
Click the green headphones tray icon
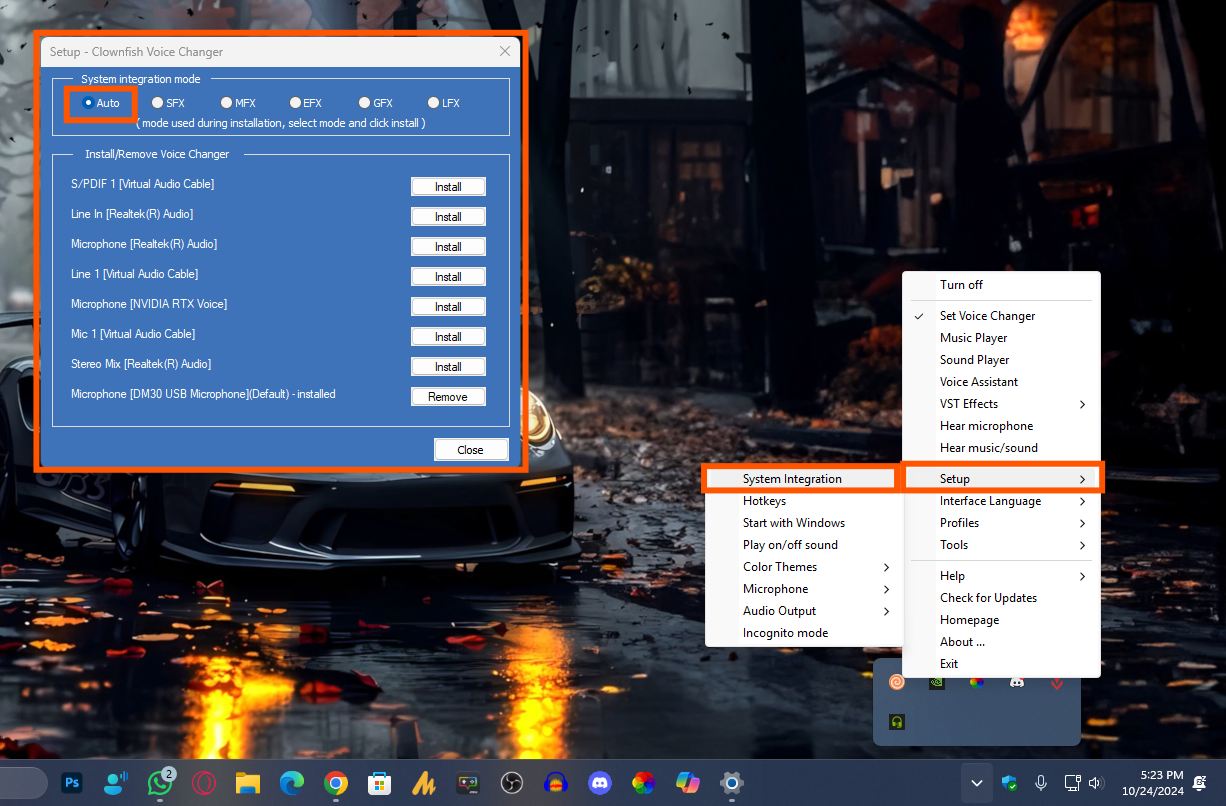coord(897,721)
